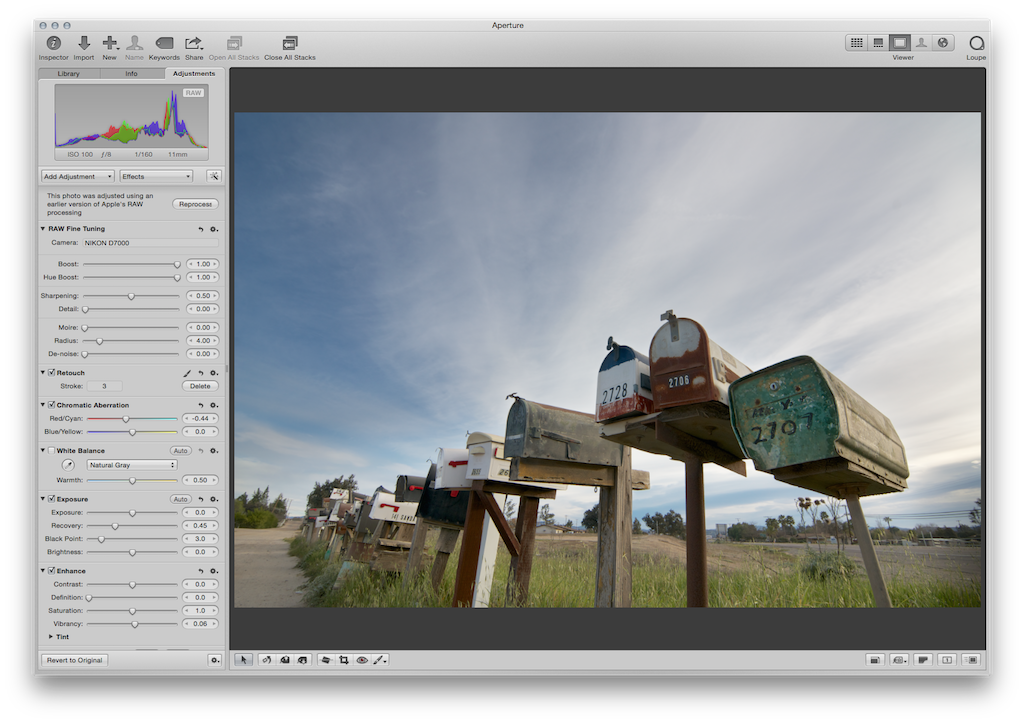
Task: Collapse the RAW Fine Tuning section
Action: pyautogui.click(x=43, y=229)
